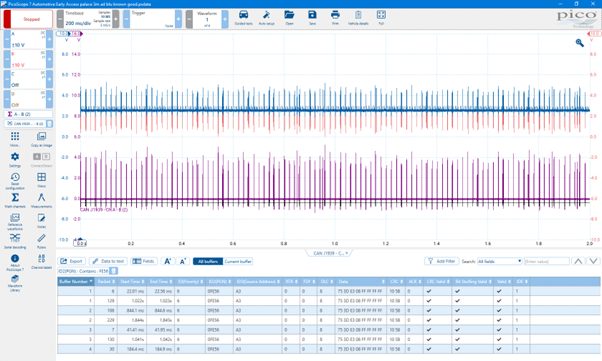602x361 pixels.
Task: Select the Current buffer toggle
Action: [238, 261]
